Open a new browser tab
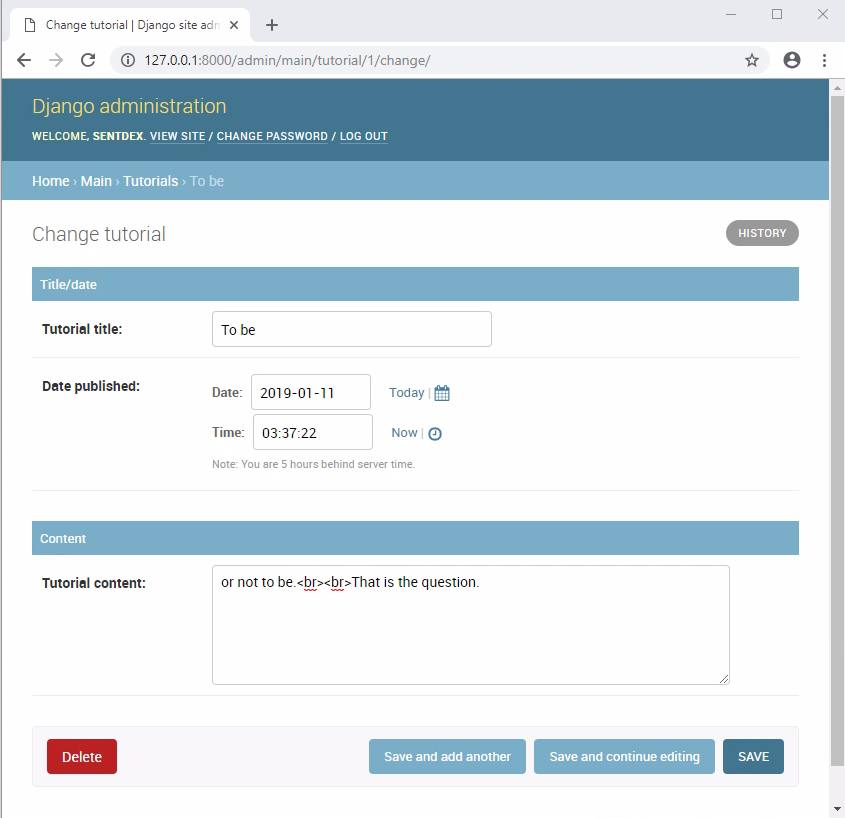Viewport: 845px width, 818px height. [x=272, y=25]
